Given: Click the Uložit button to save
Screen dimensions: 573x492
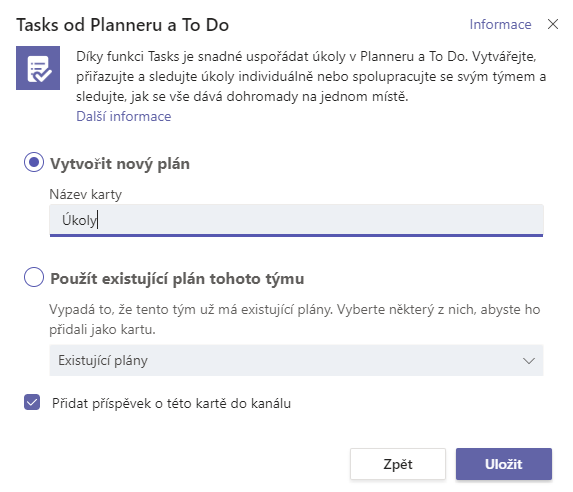Looking at the screenshot, I should [504, 464].
